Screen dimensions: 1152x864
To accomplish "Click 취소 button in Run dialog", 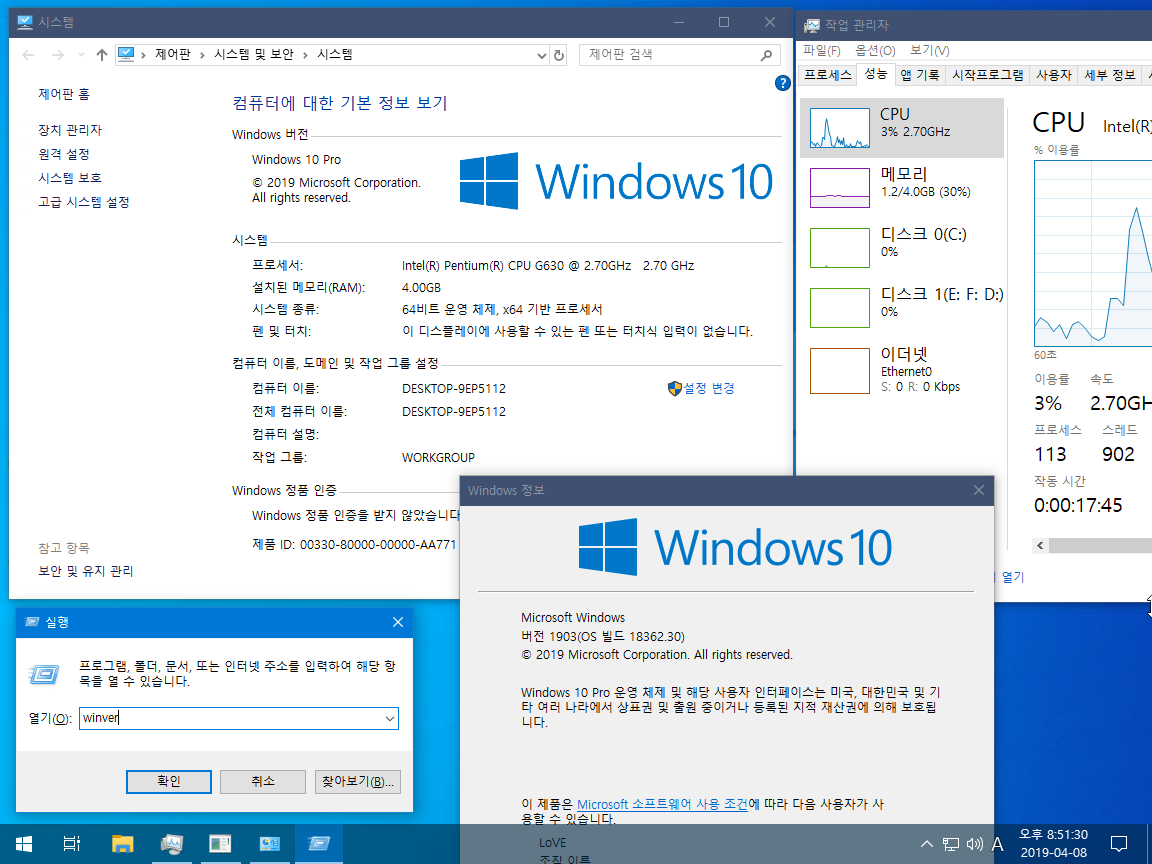I will [x=263, y=782].
